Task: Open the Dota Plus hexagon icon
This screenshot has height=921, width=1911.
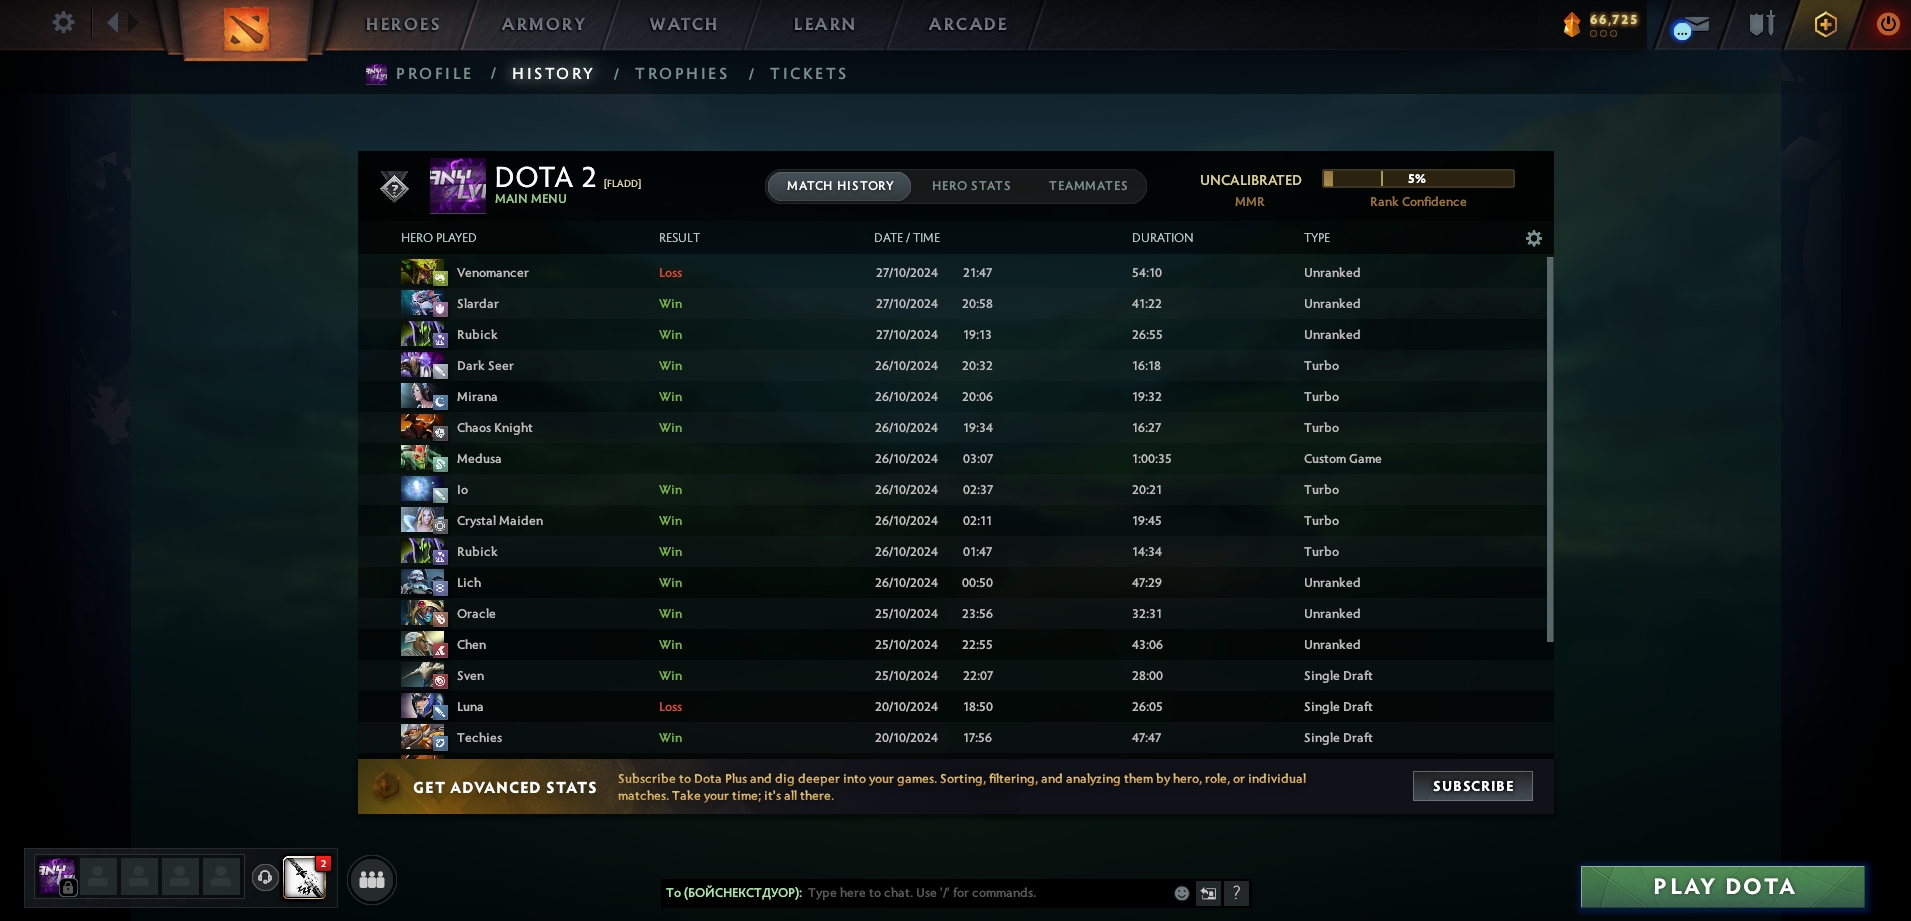Action: (x=1825, y=24)
